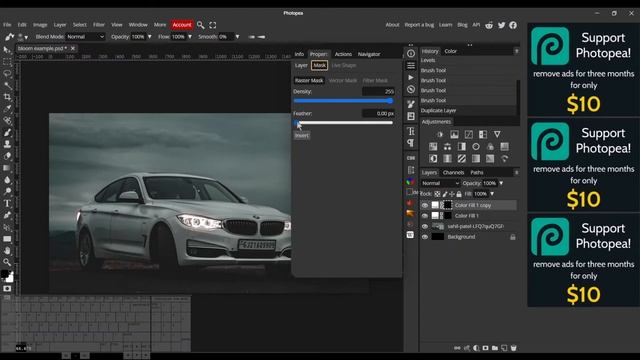Hide the Color Fill 1 layer
The height and width of the screenshot is (360, 640).
tap(425, 216)
